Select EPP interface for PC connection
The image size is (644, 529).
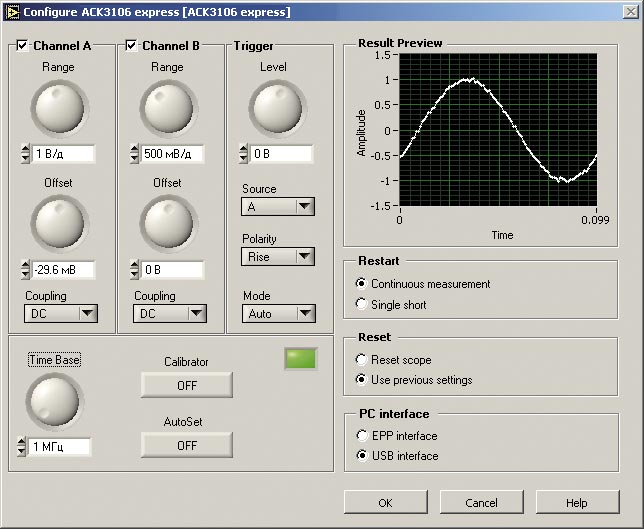pos(362,436)
